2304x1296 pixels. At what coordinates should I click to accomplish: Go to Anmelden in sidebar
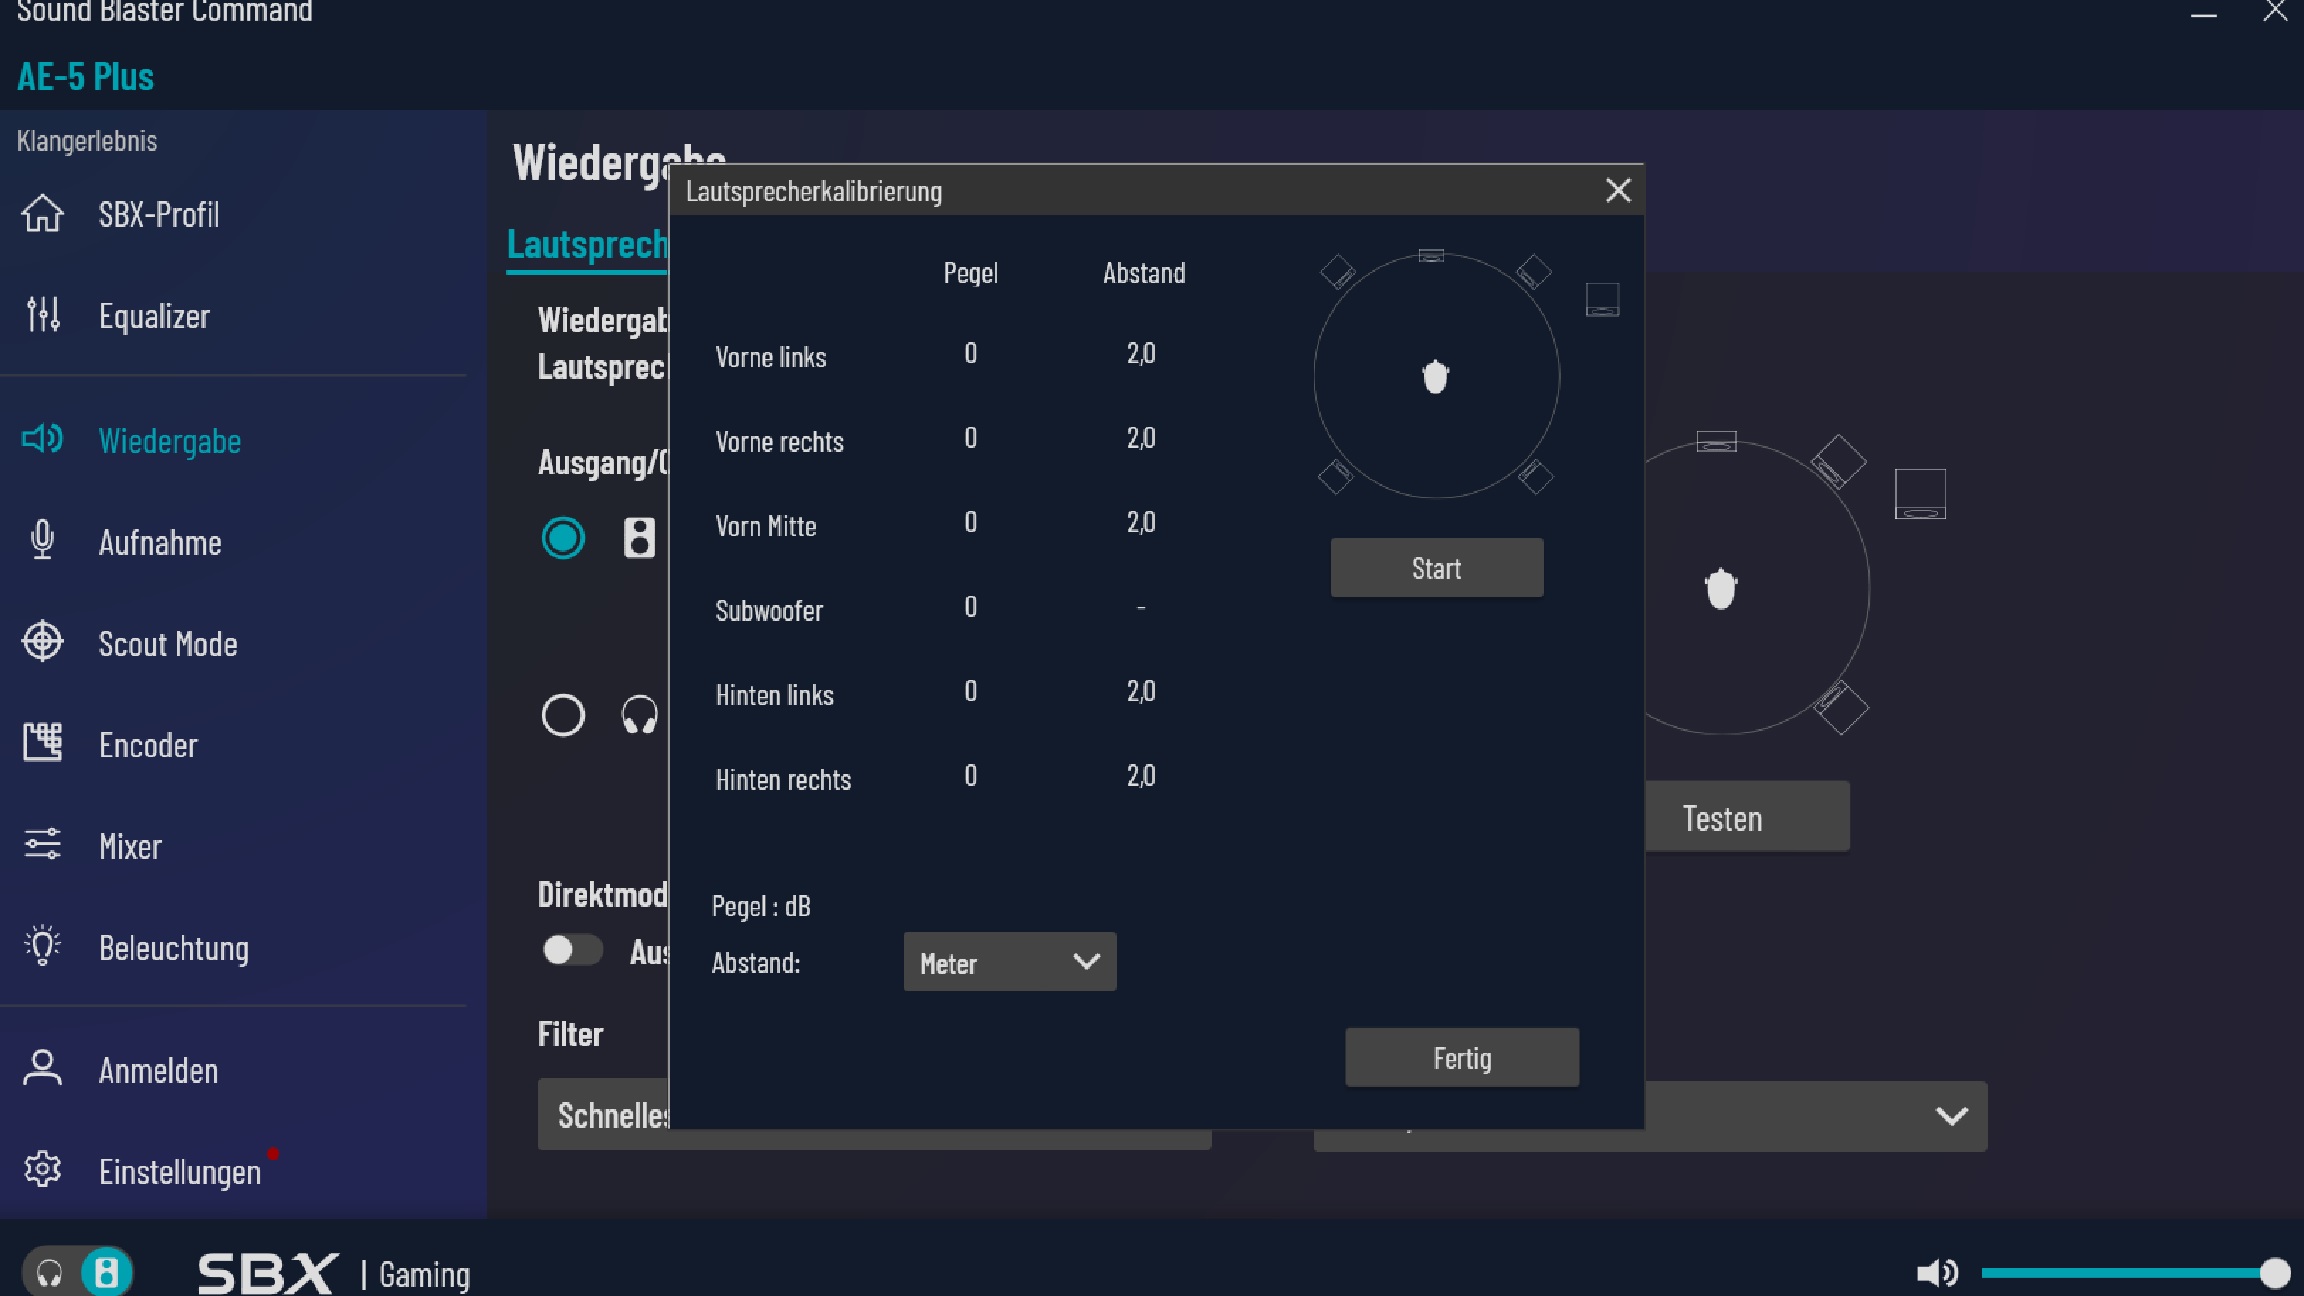[158, 1070]
